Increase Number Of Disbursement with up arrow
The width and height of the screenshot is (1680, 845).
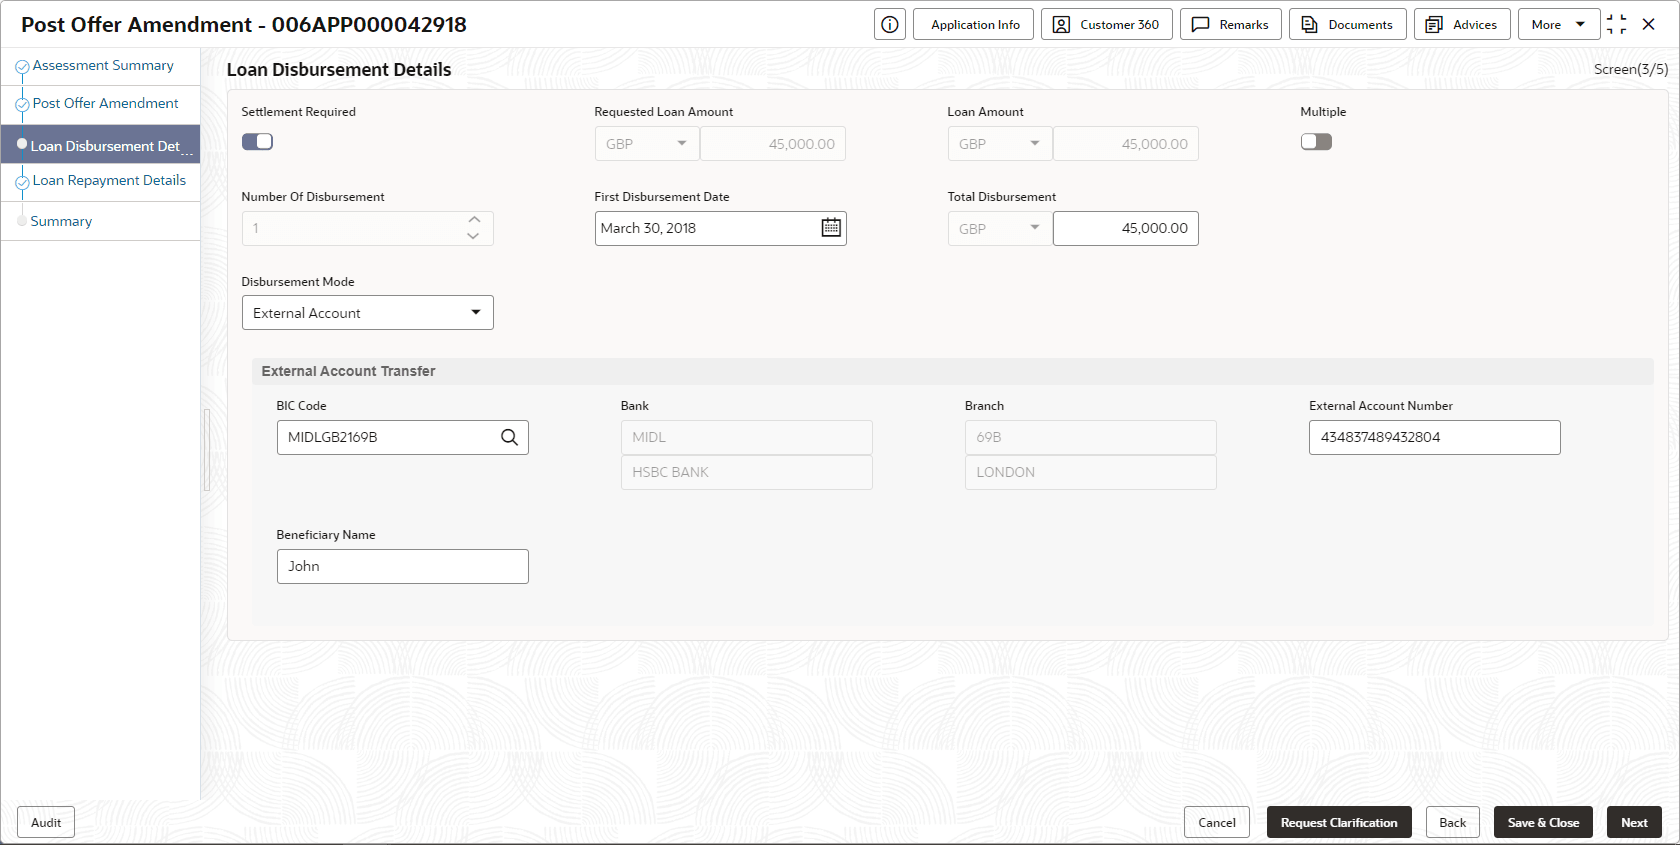point(474,220)
